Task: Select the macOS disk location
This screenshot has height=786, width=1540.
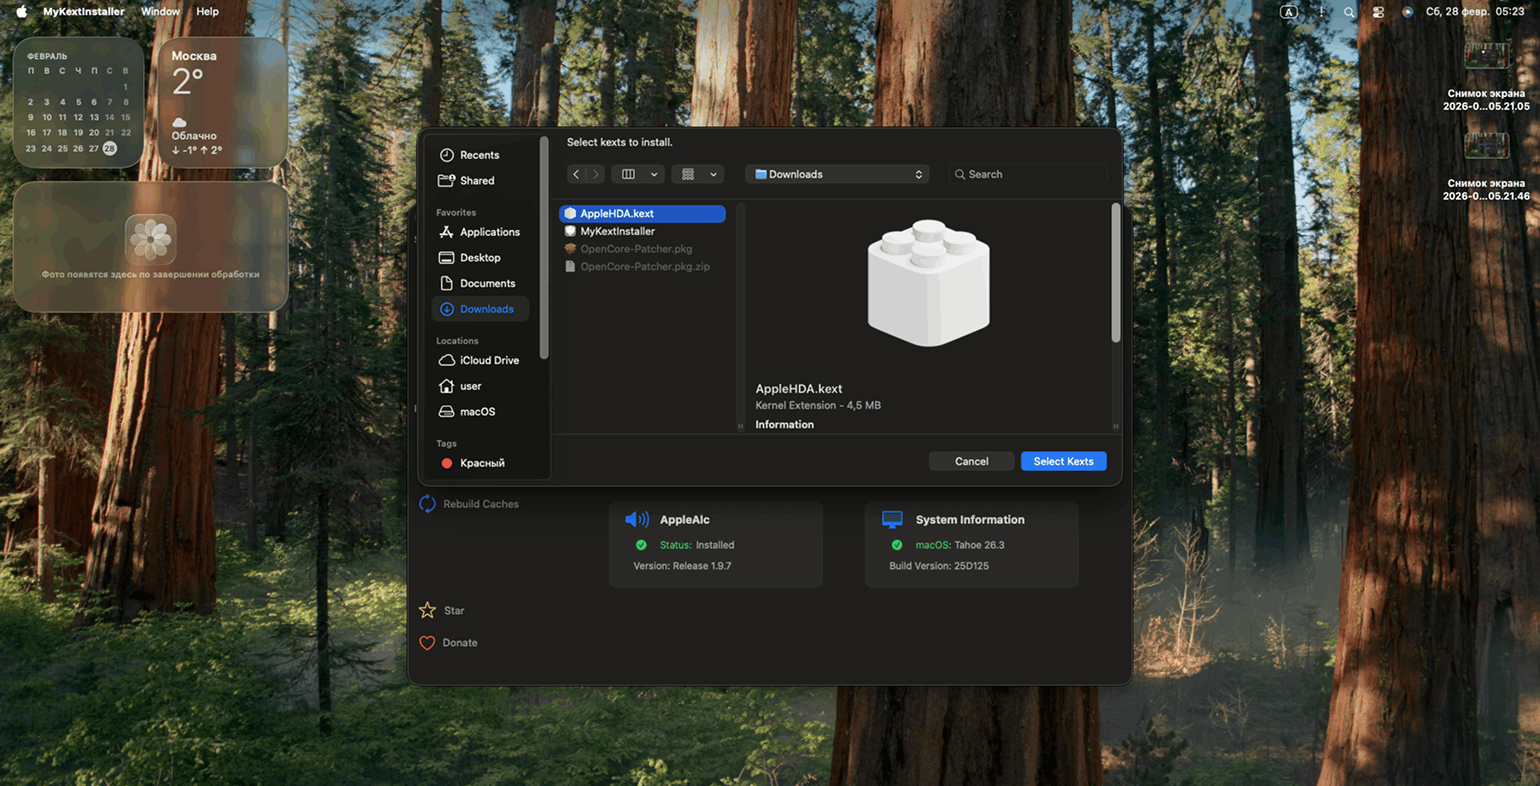Action: point(480,412)
